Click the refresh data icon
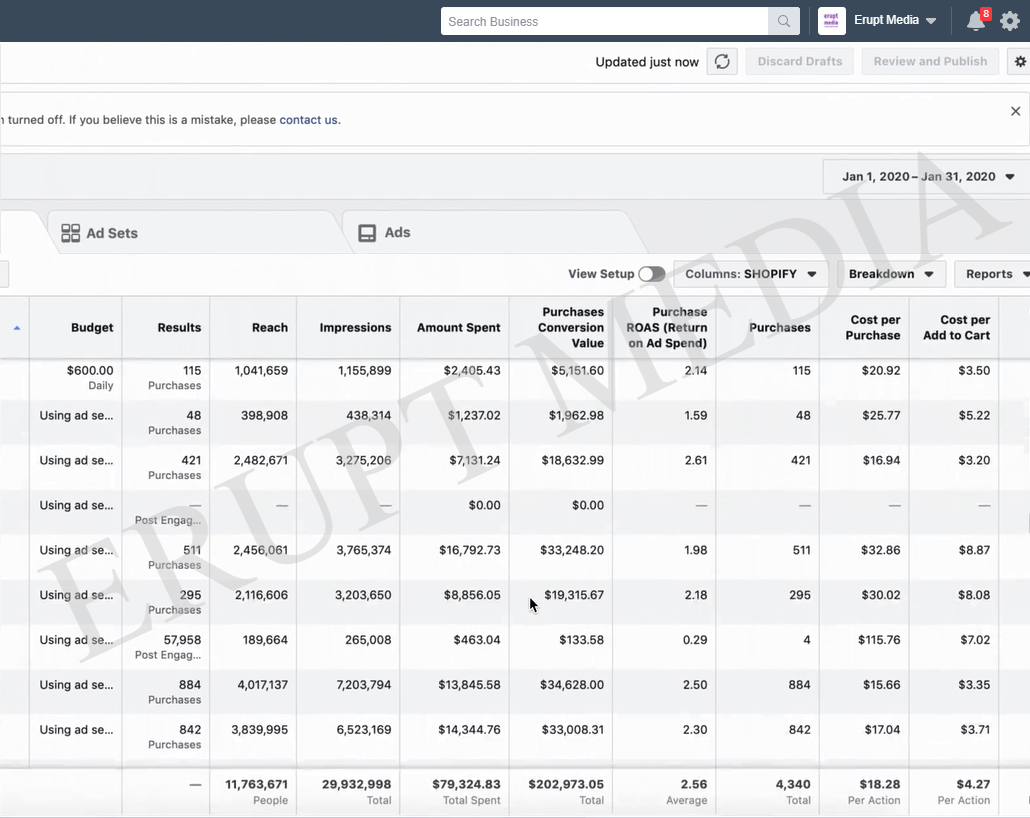Image resolution: width=1030 pixels, height=818 pixels. (x=722, y=61)
